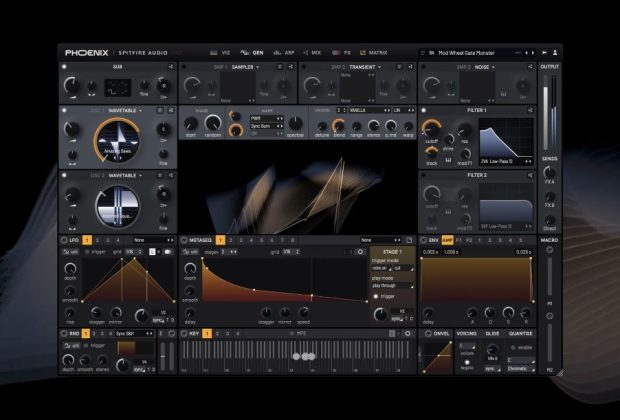Expand the NOISE type dropdown
Screen dimensions: 620x420
click(484, 67)
